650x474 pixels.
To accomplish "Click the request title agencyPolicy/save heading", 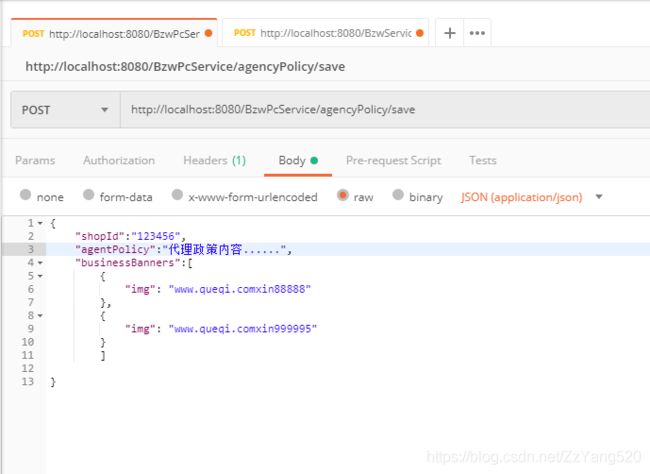I will (185, 67).
